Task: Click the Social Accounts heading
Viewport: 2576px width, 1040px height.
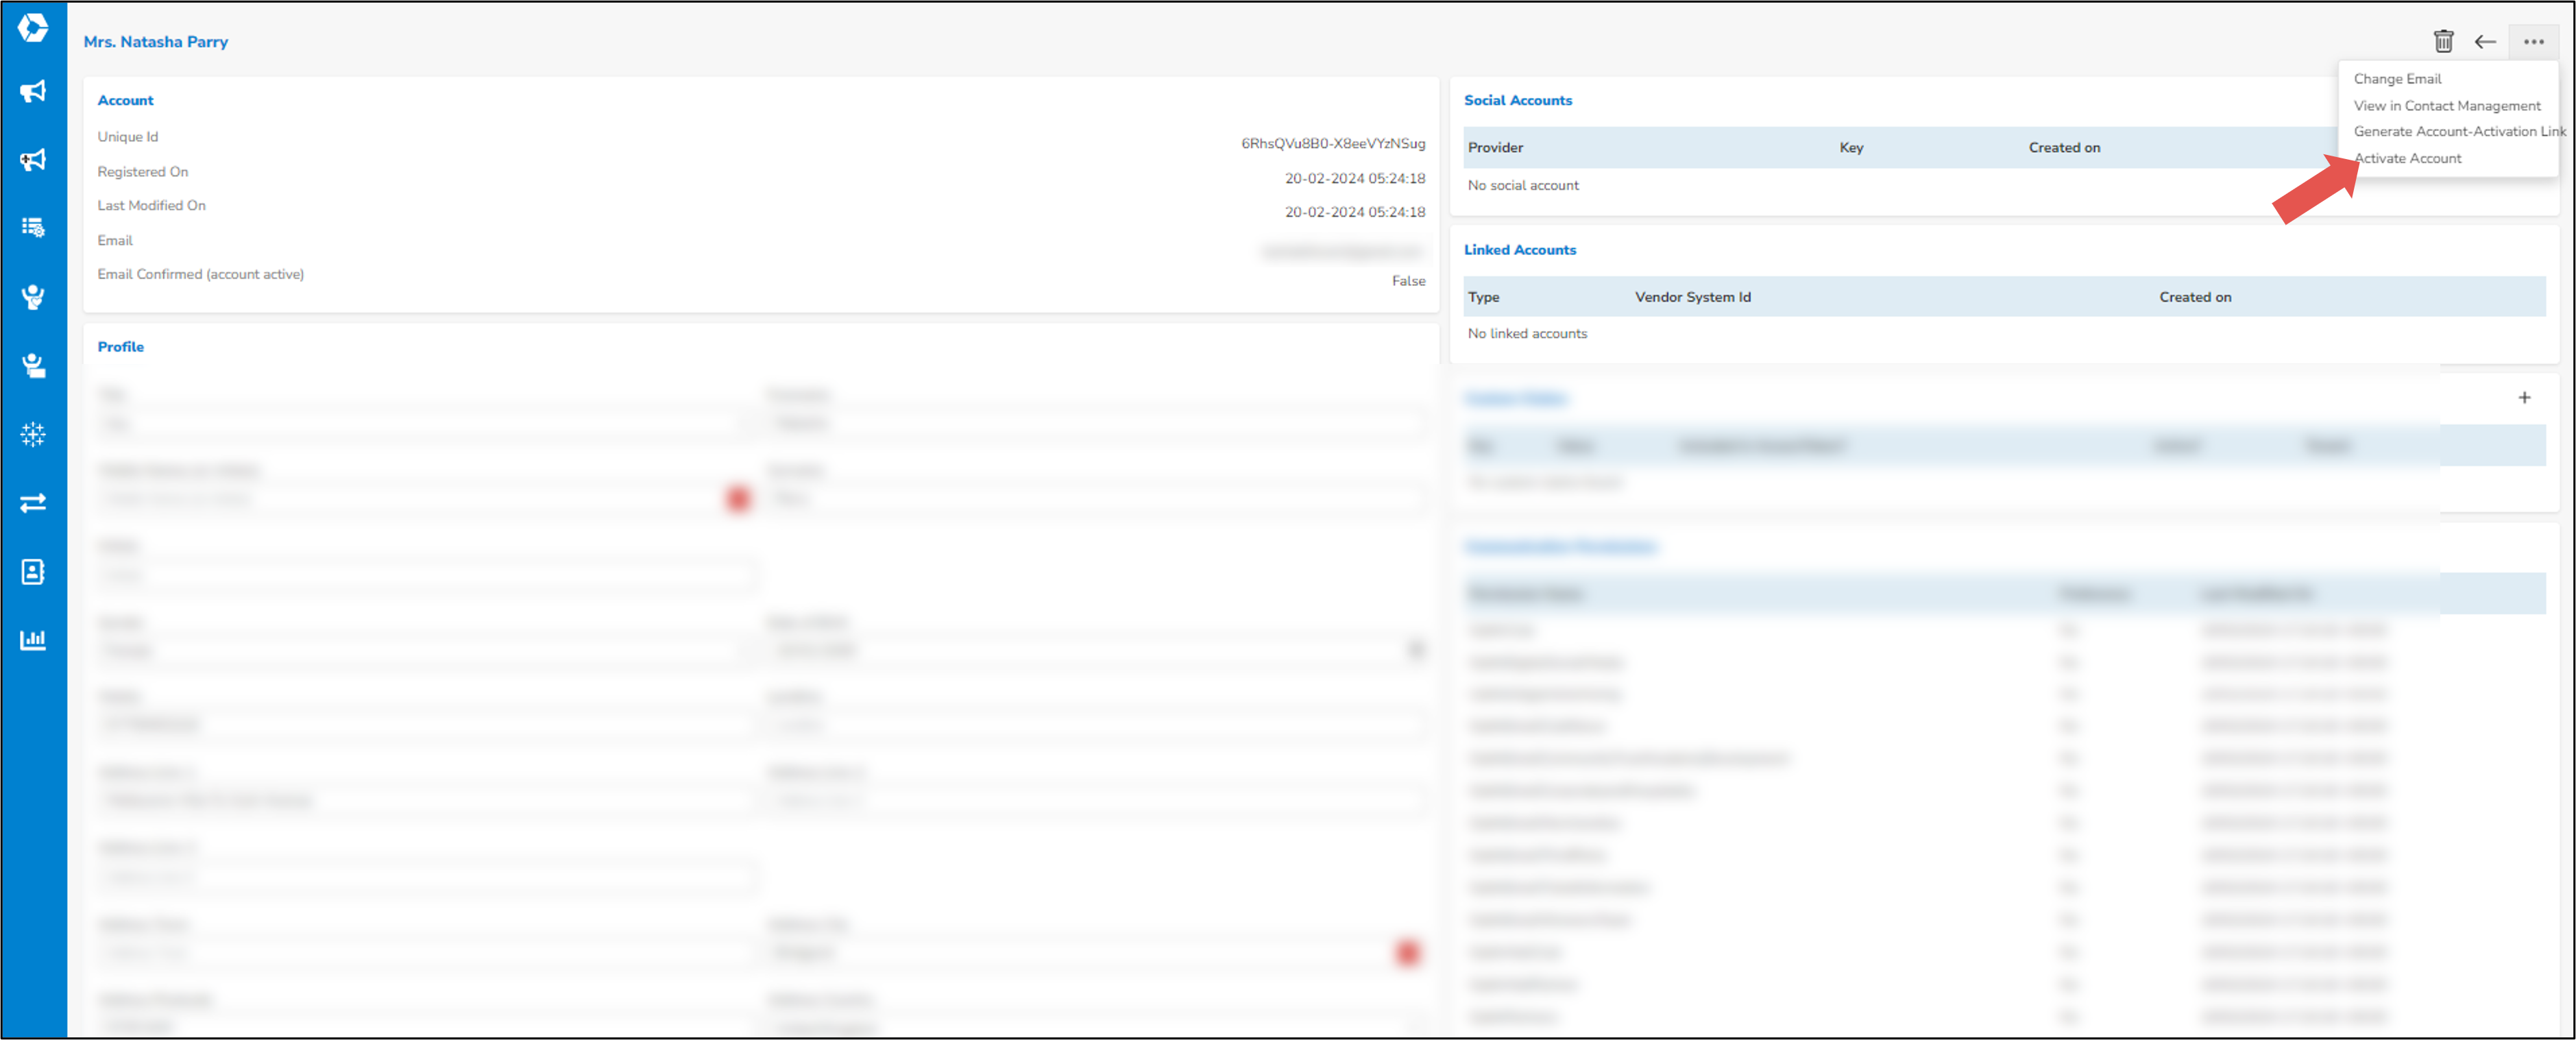Action: 1517,101
